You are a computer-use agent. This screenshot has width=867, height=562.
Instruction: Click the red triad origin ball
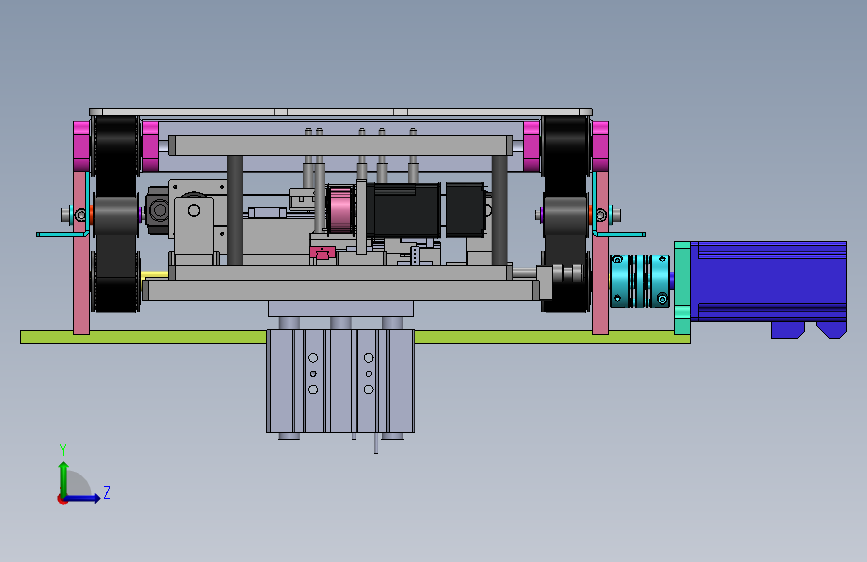coord(62,499)
